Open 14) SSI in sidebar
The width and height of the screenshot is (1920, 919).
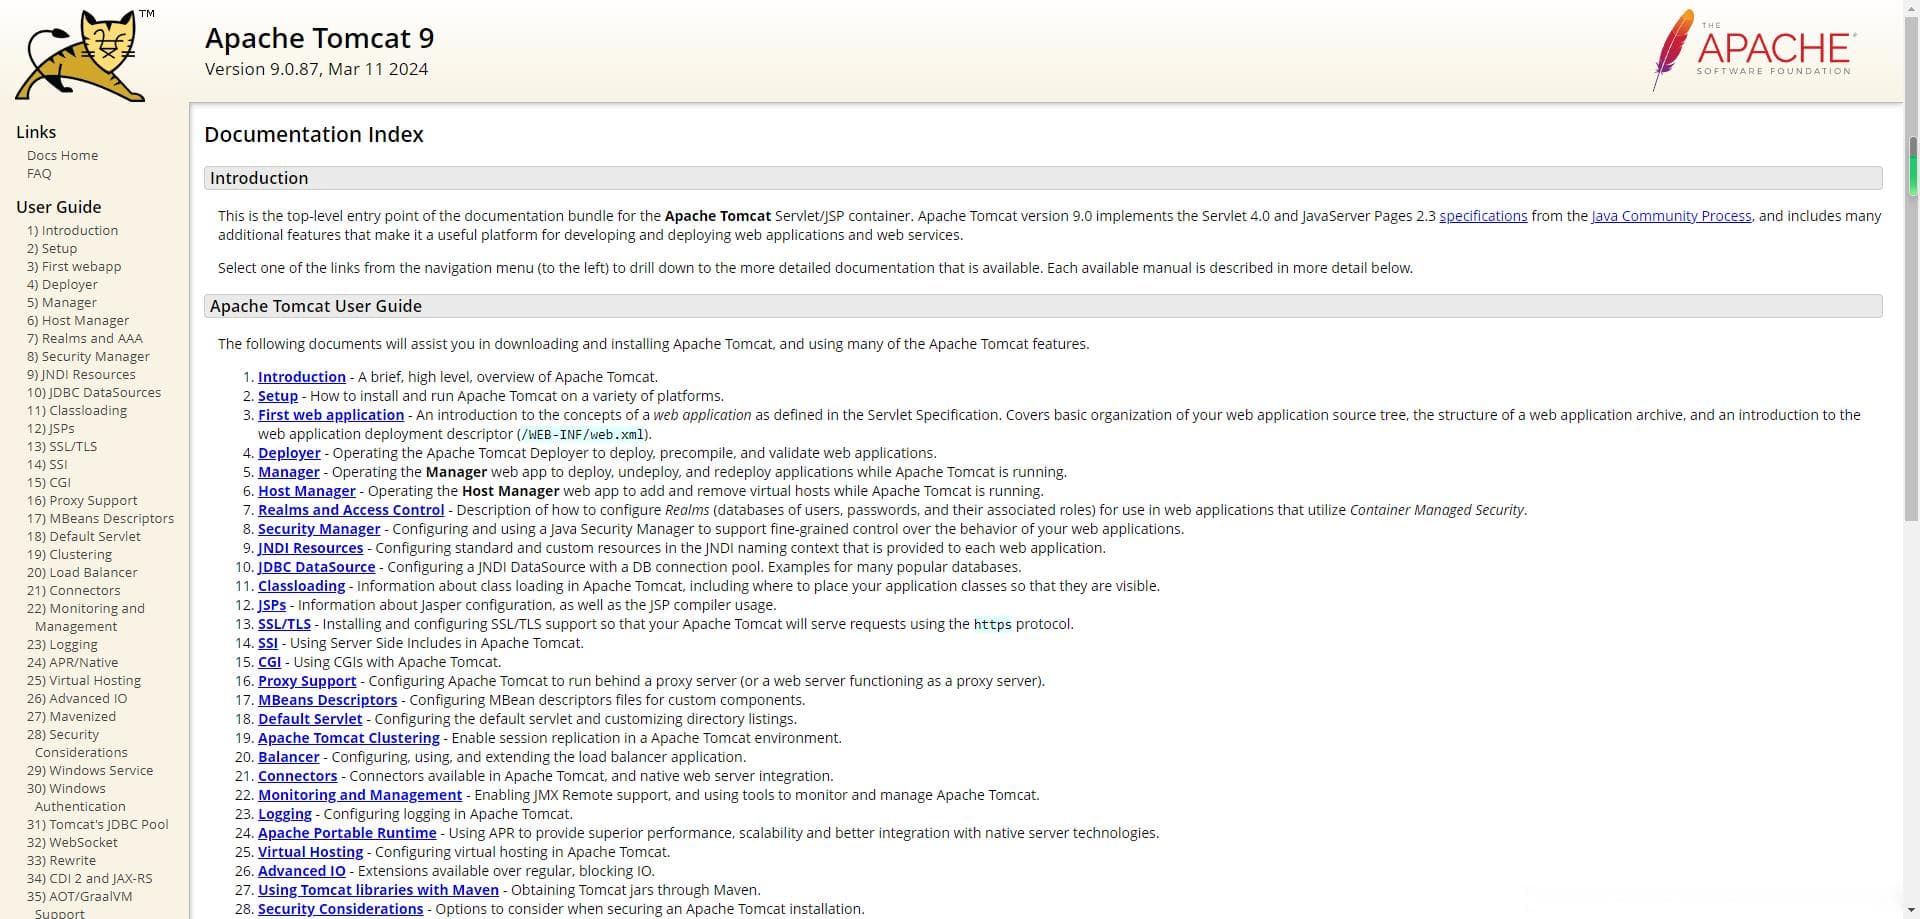pyautogui.click(x=47, y=464)
